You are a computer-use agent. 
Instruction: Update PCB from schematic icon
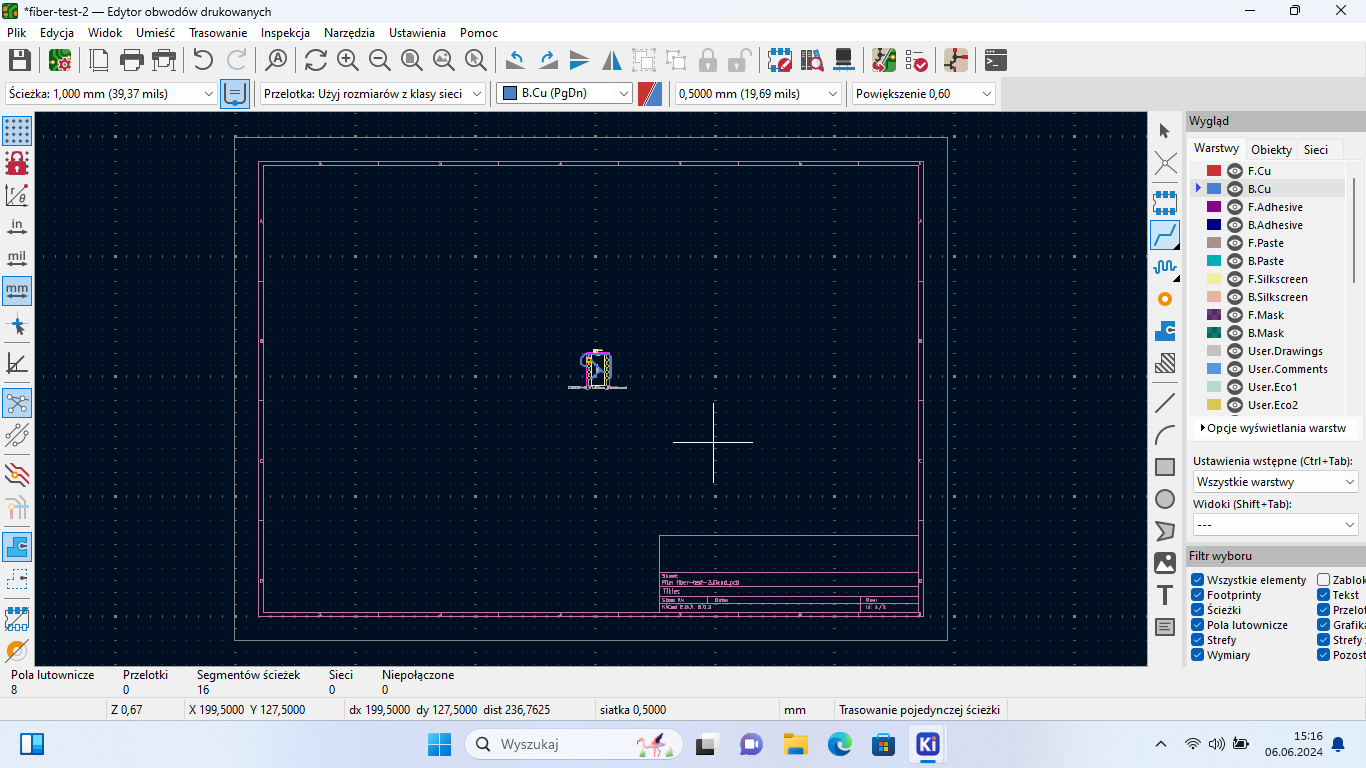(884, 60)
